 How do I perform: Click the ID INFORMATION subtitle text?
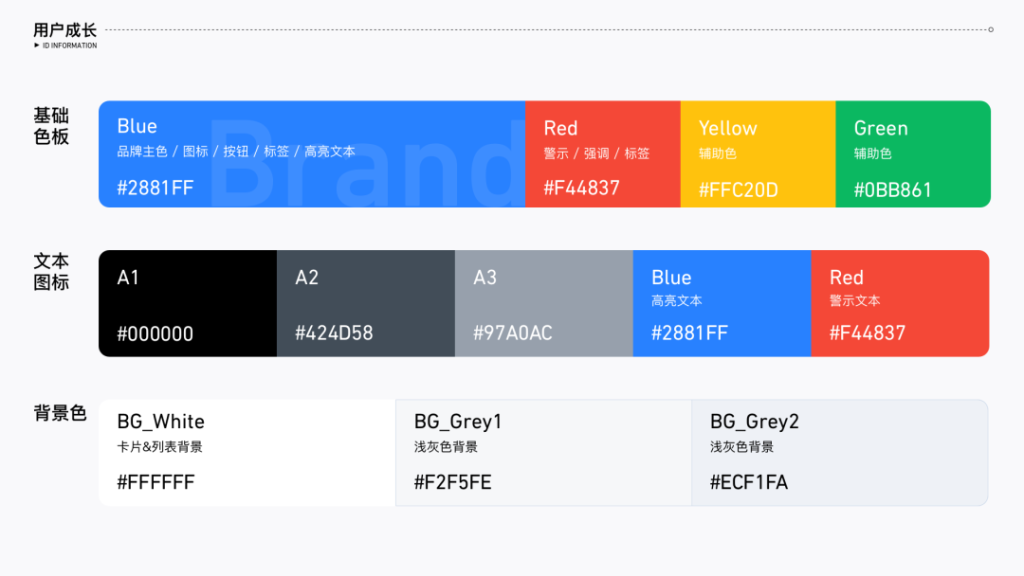pos(70,46)
